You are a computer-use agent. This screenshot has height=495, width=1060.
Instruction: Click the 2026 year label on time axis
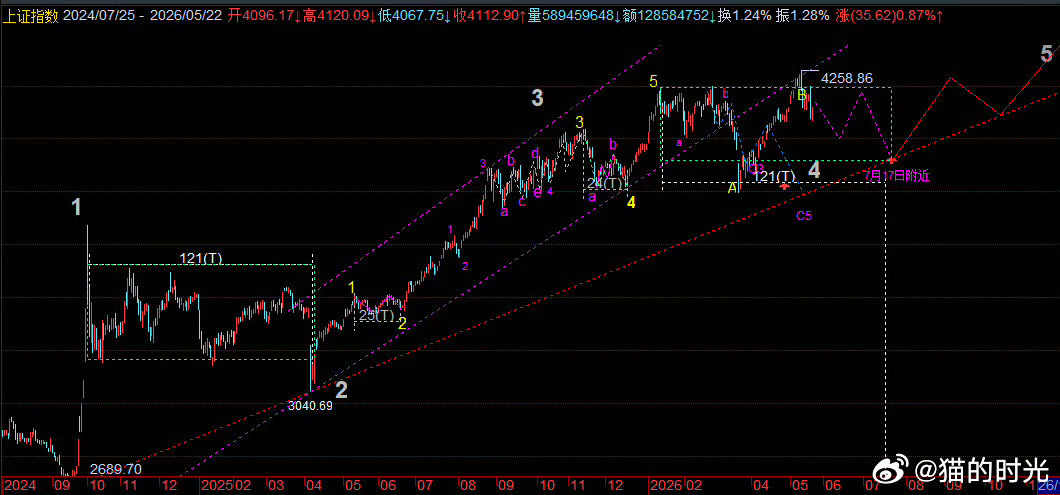666,486
